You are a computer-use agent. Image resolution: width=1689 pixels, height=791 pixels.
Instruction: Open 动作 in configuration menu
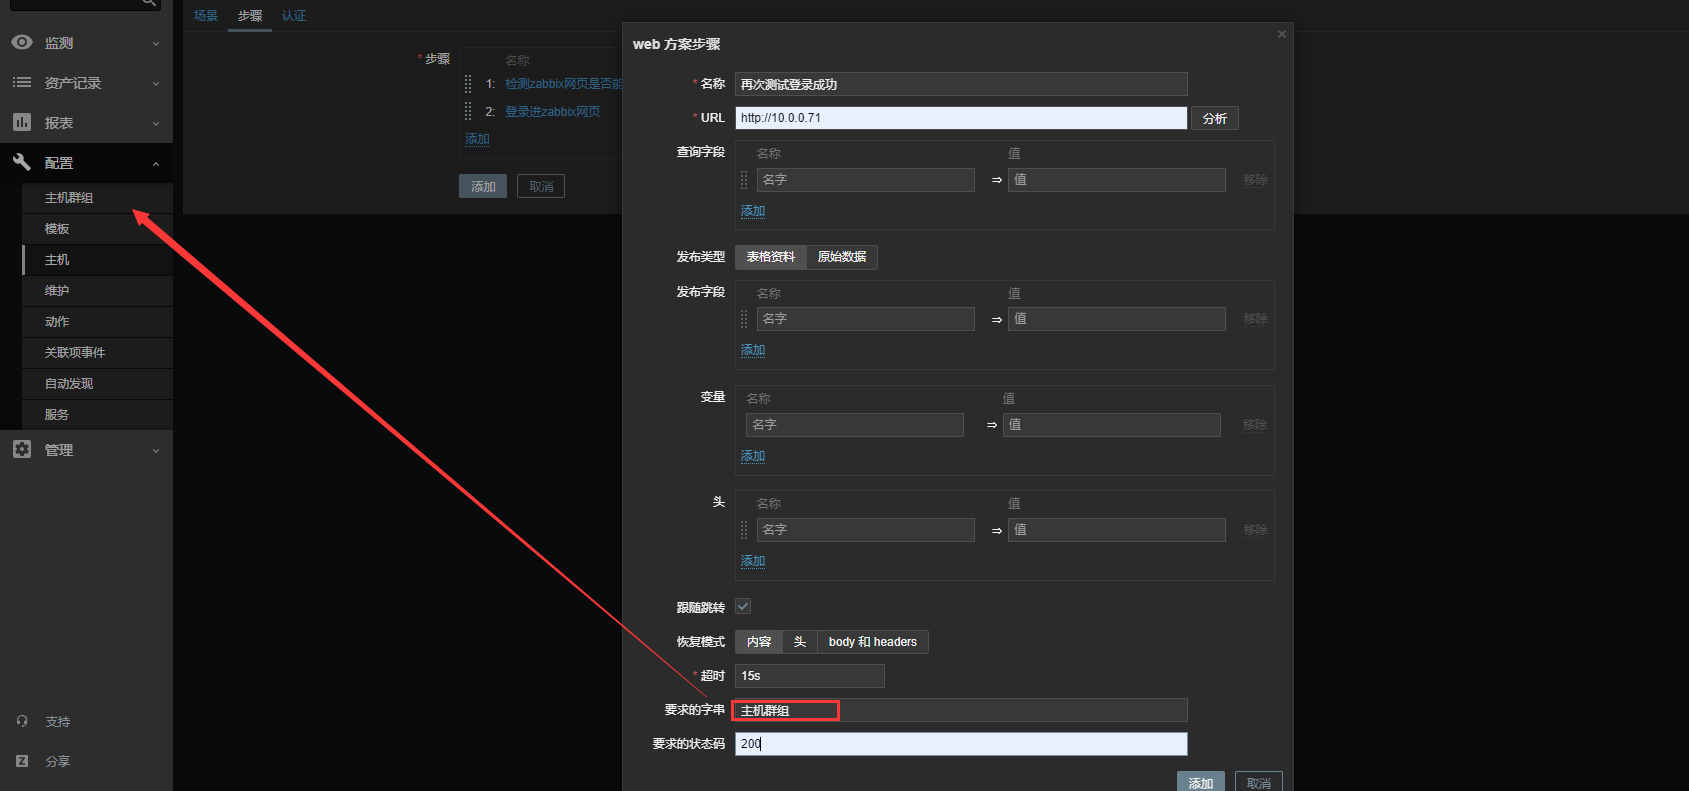(x=97, y=322)
